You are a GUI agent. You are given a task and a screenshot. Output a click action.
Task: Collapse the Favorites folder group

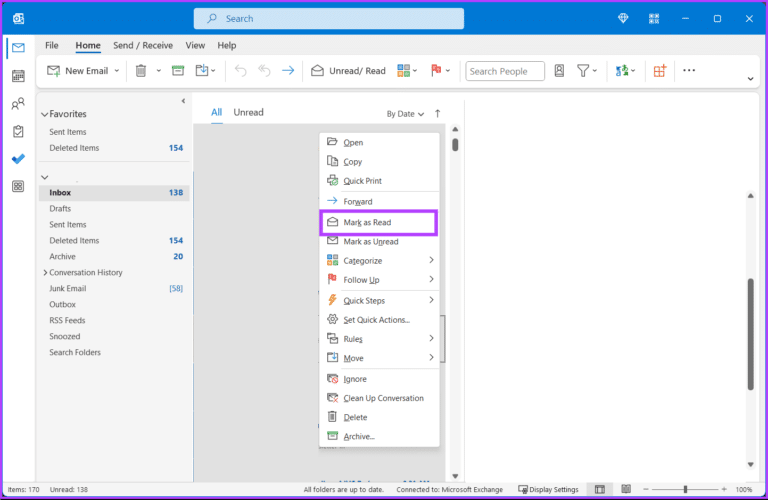click(x=44, y=115)
